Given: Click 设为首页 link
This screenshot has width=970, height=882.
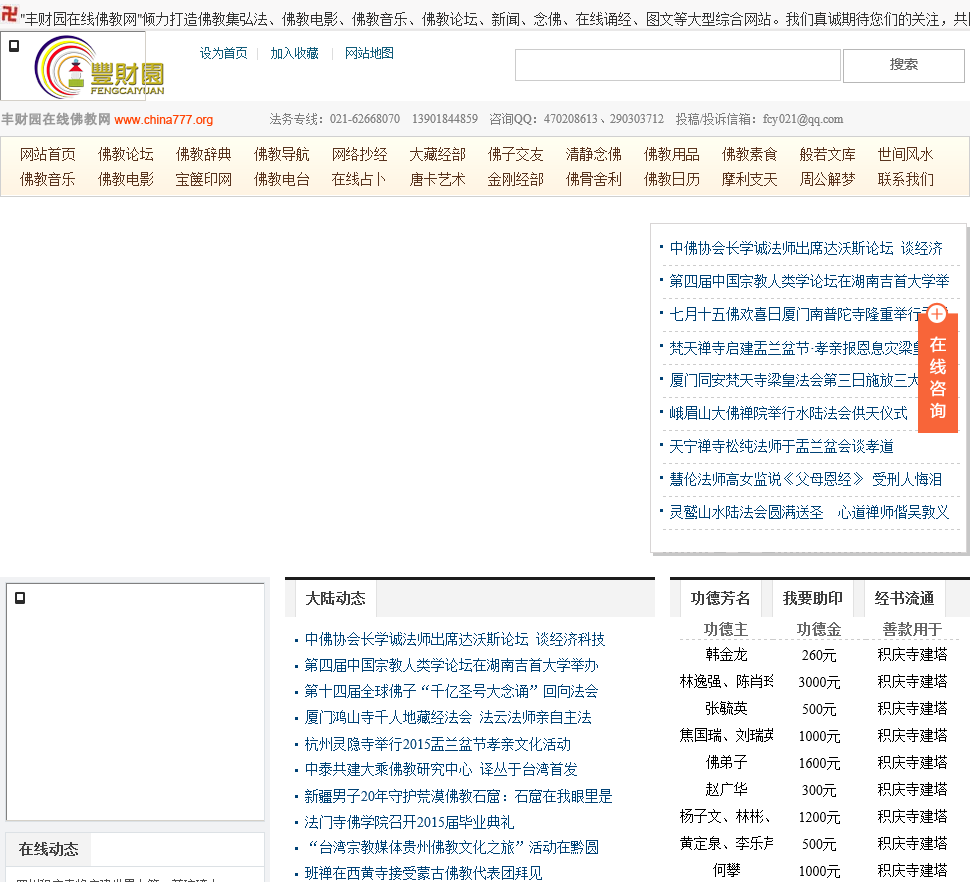Looking at the screenshot, I should 223,53.
